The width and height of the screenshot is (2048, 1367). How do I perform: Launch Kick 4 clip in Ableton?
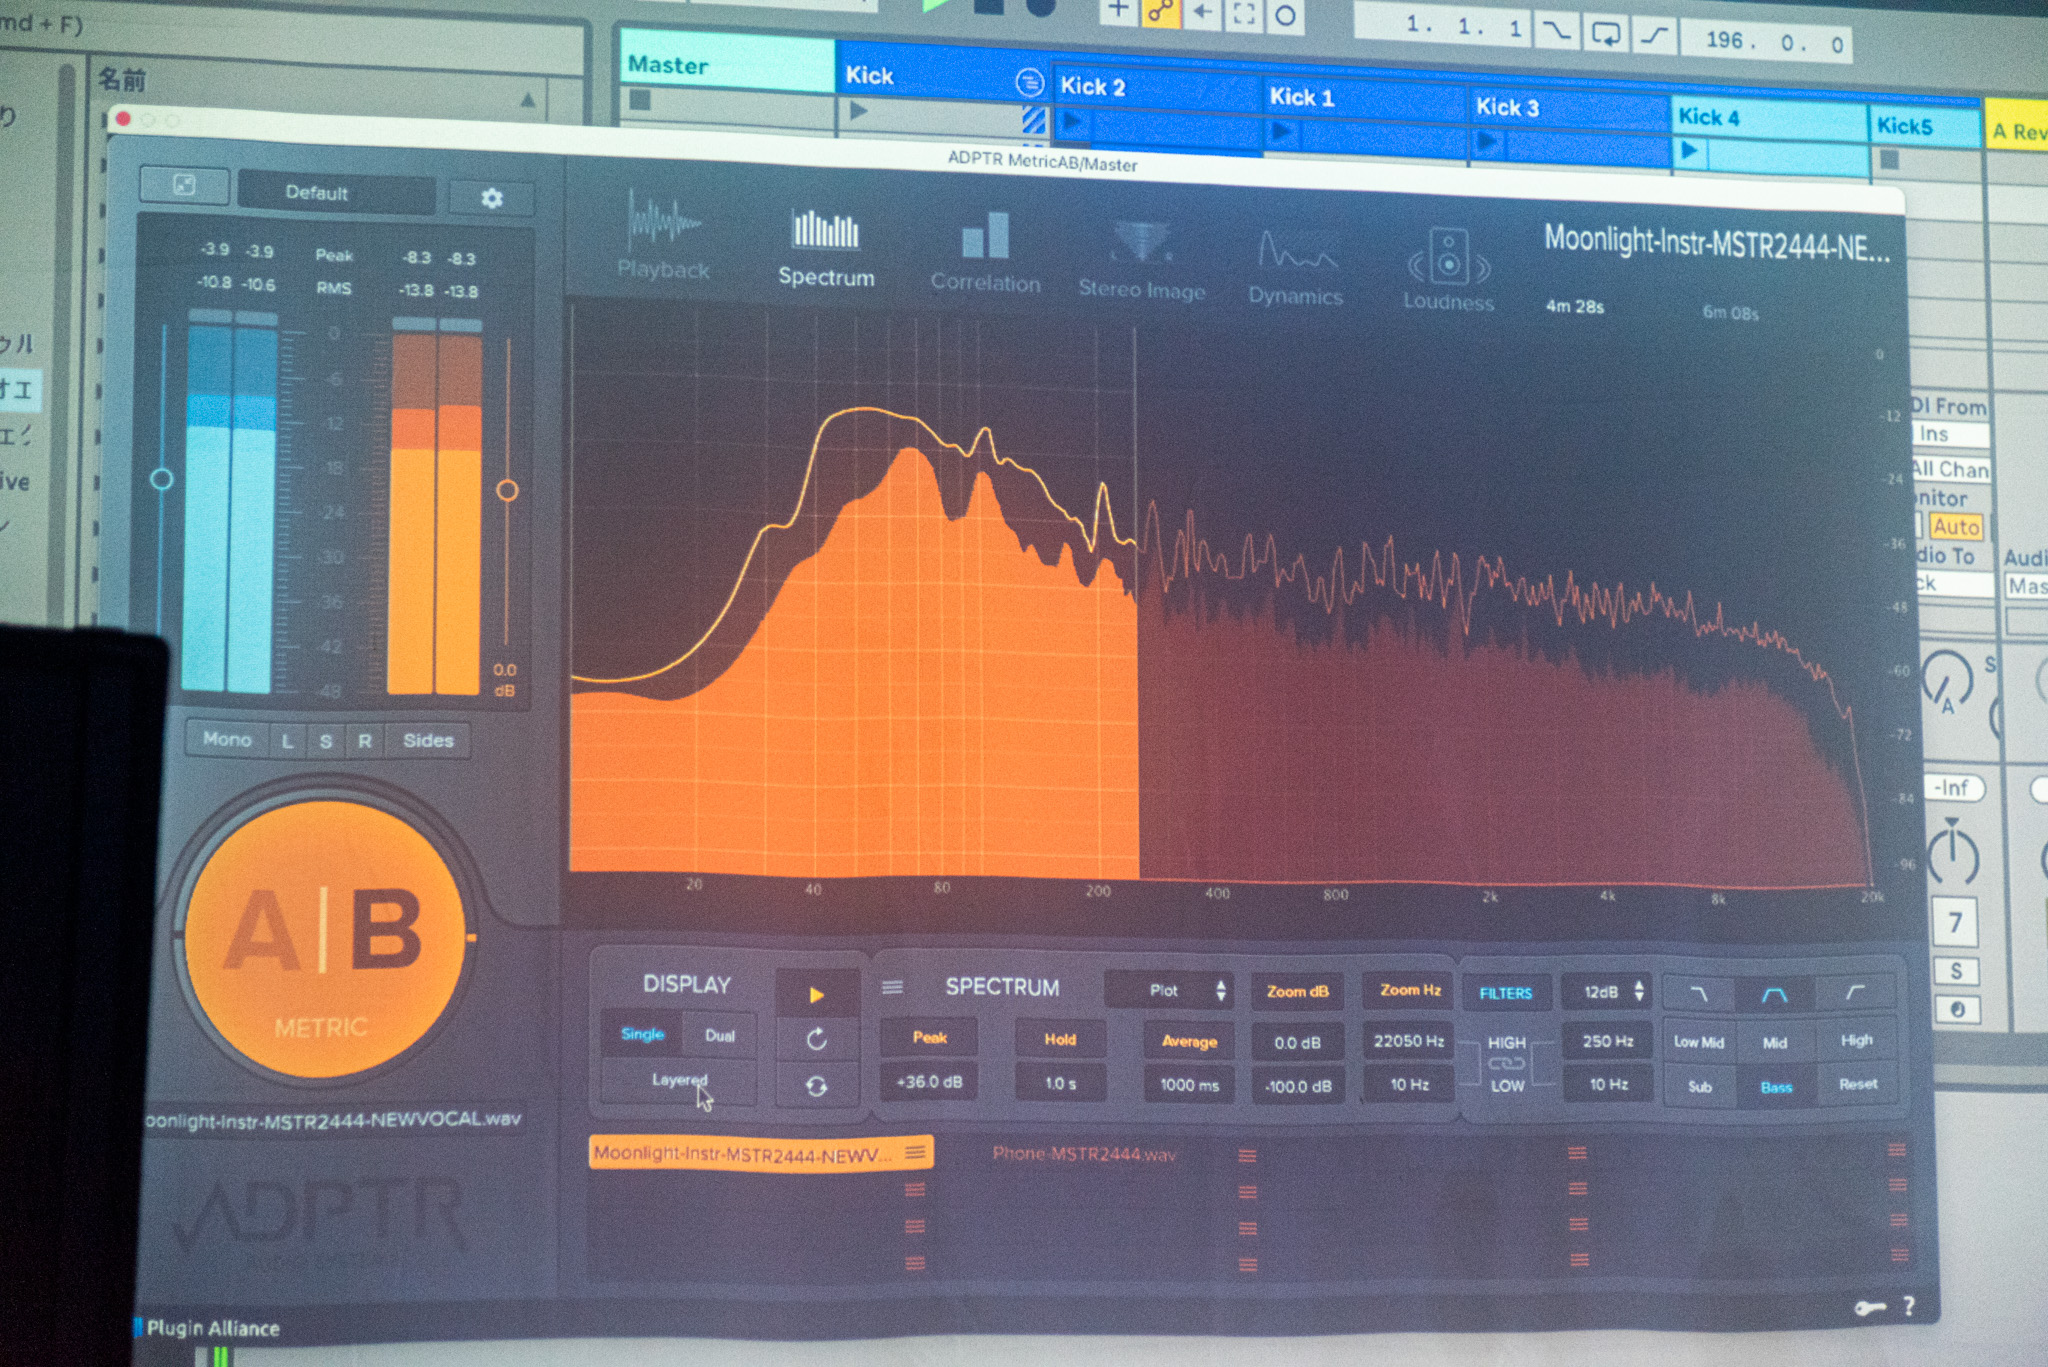point(1690,150)
